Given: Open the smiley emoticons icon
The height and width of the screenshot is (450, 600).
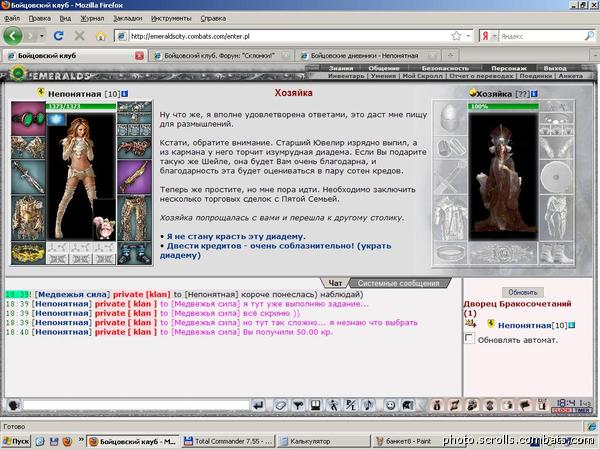Looking at the screenshot, I should (390, 405).
